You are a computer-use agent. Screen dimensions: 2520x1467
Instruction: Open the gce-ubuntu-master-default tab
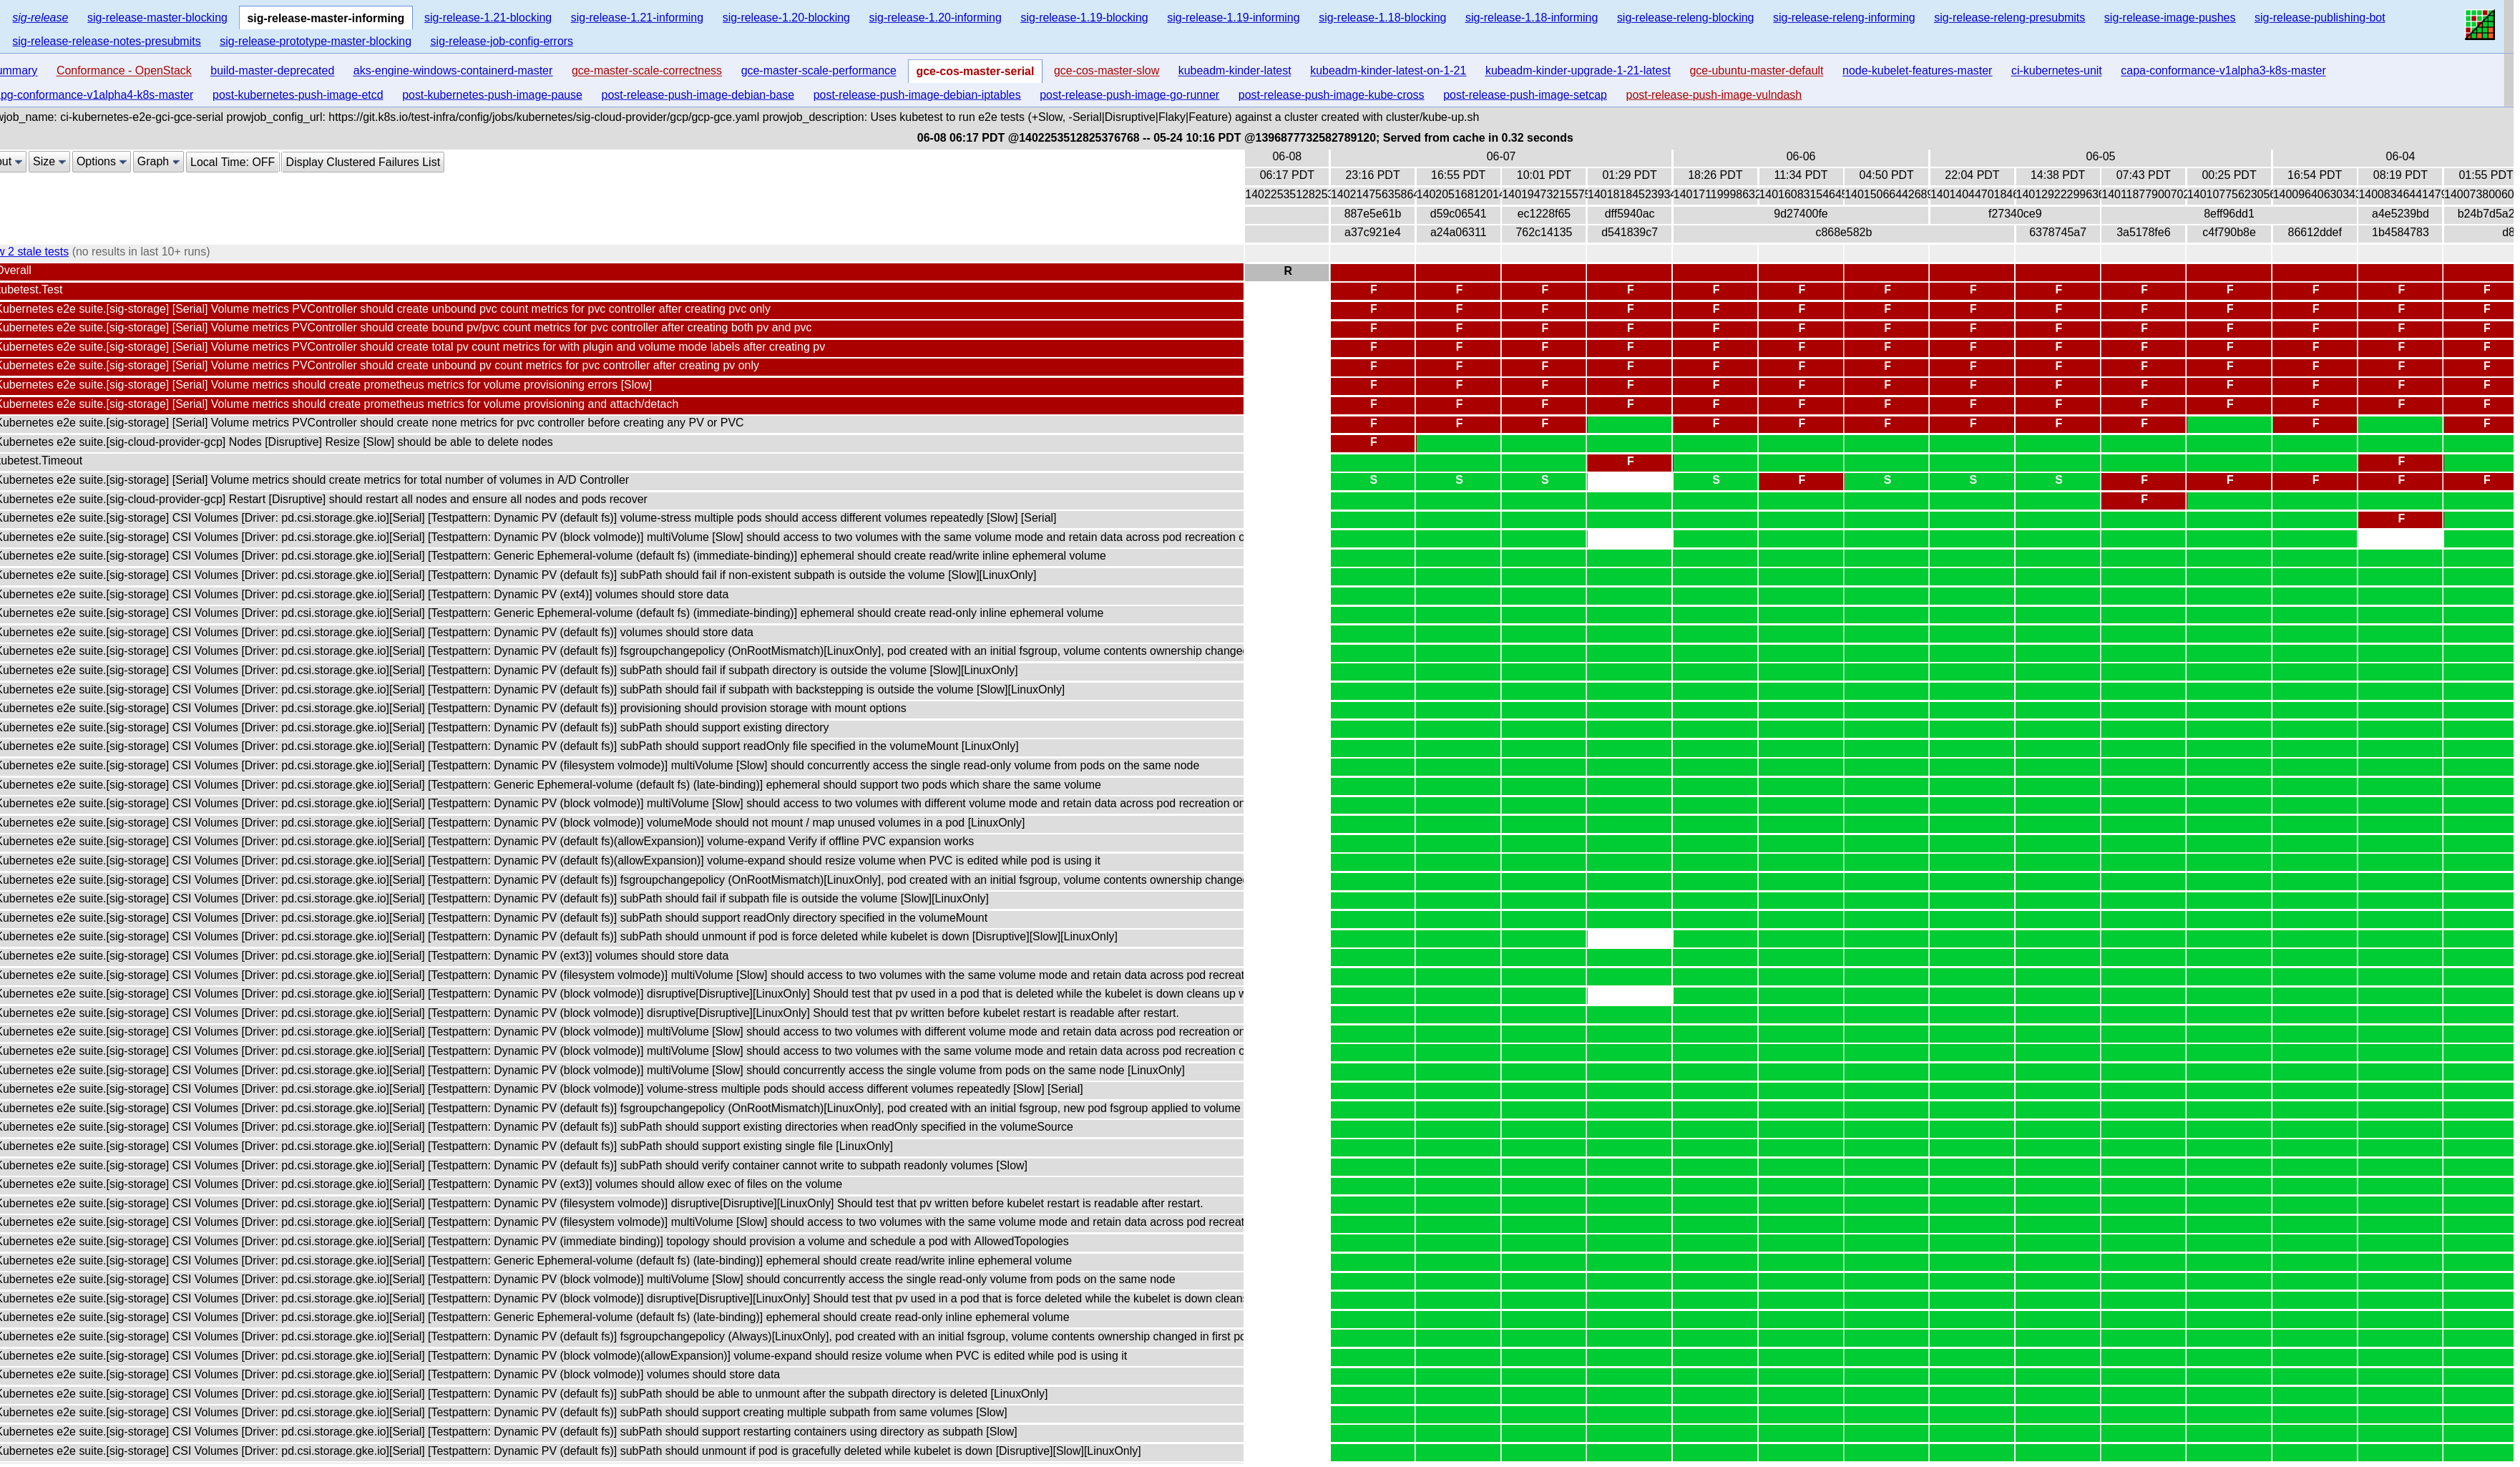point(1757,71)
